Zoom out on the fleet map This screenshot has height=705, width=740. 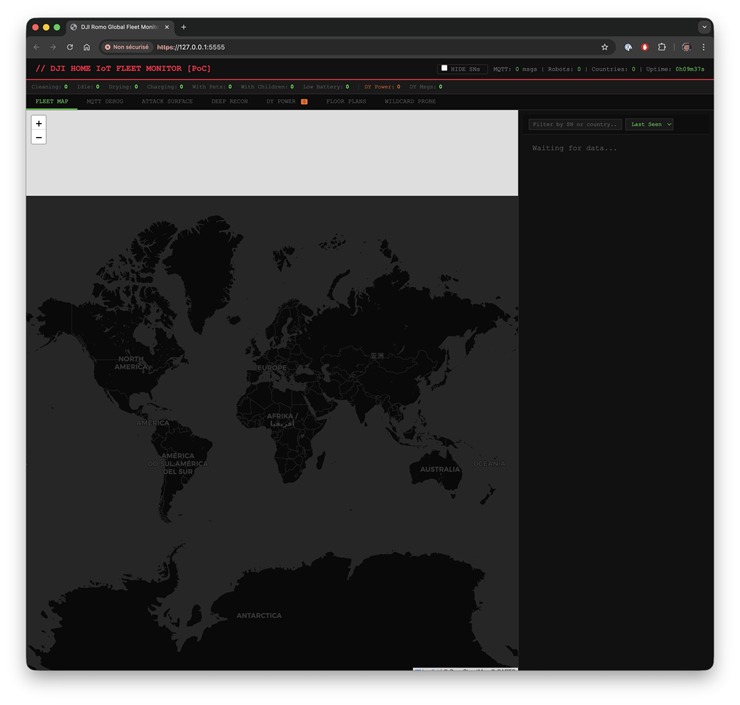[x=39, y=137]
